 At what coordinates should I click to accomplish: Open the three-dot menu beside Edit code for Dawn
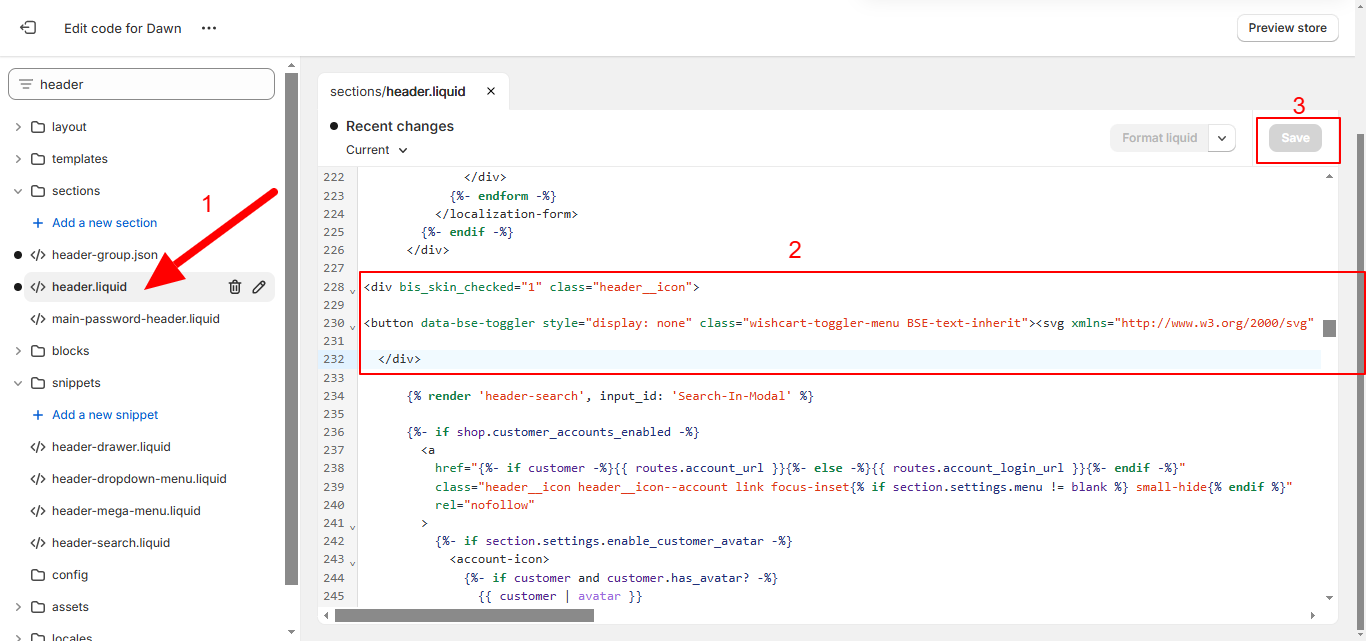tap(209, 28)
